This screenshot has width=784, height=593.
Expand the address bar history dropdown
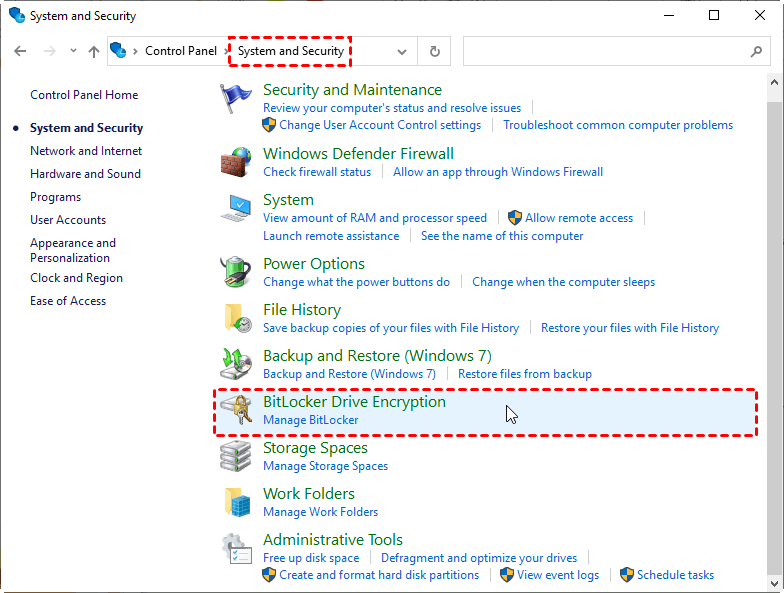click(x=402, y=52)
